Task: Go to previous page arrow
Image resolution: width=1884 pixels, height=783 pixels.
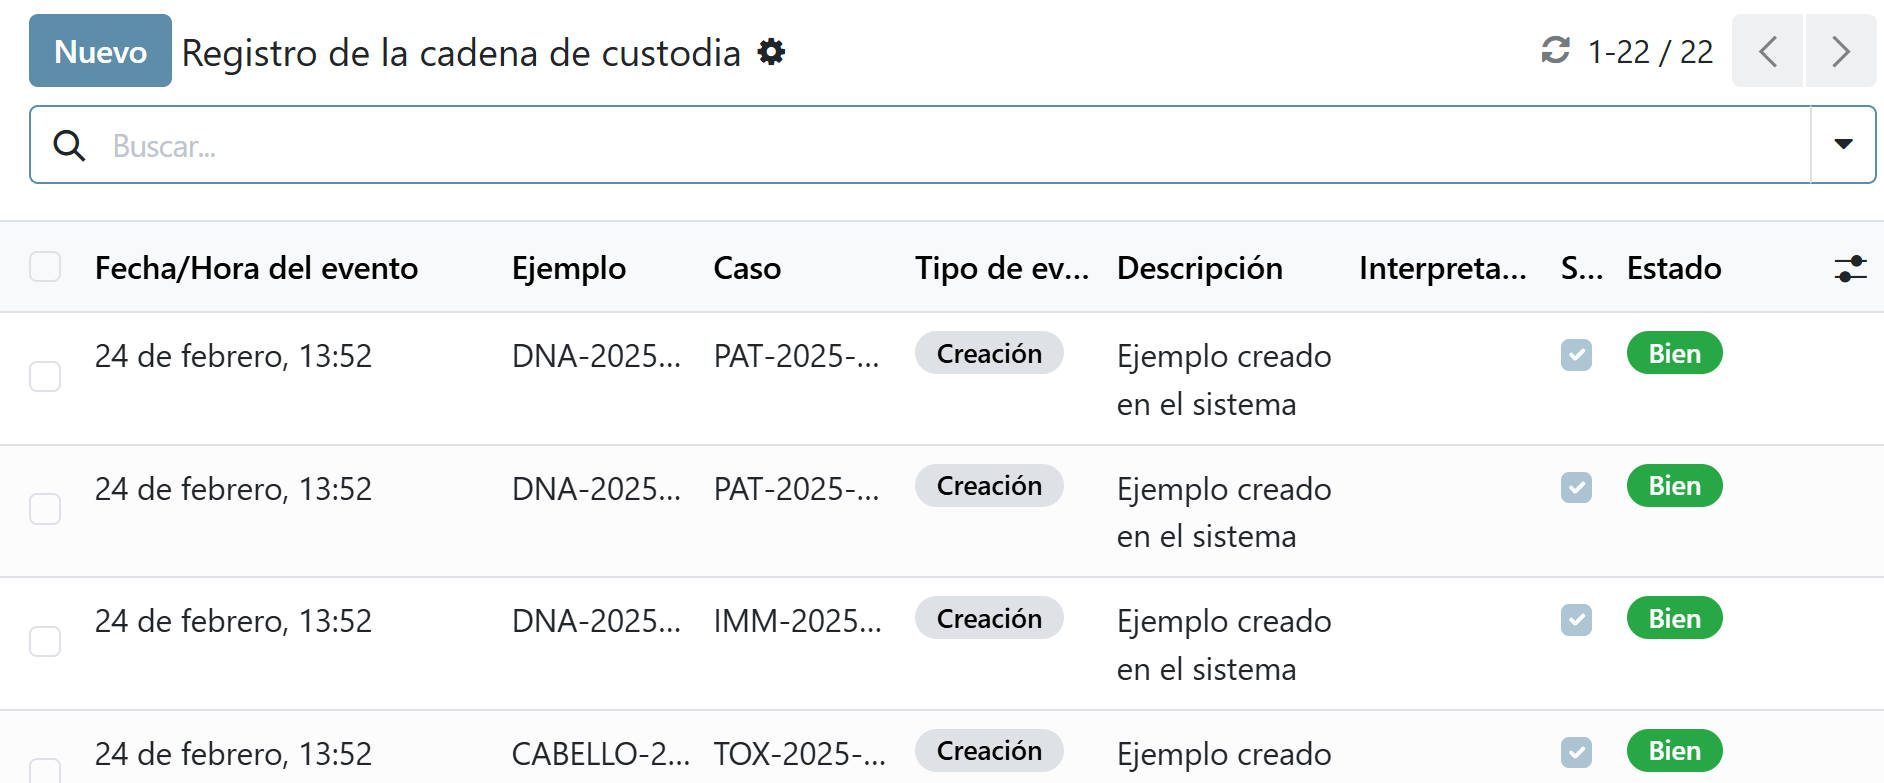Action: click(x=1767, y=51)
